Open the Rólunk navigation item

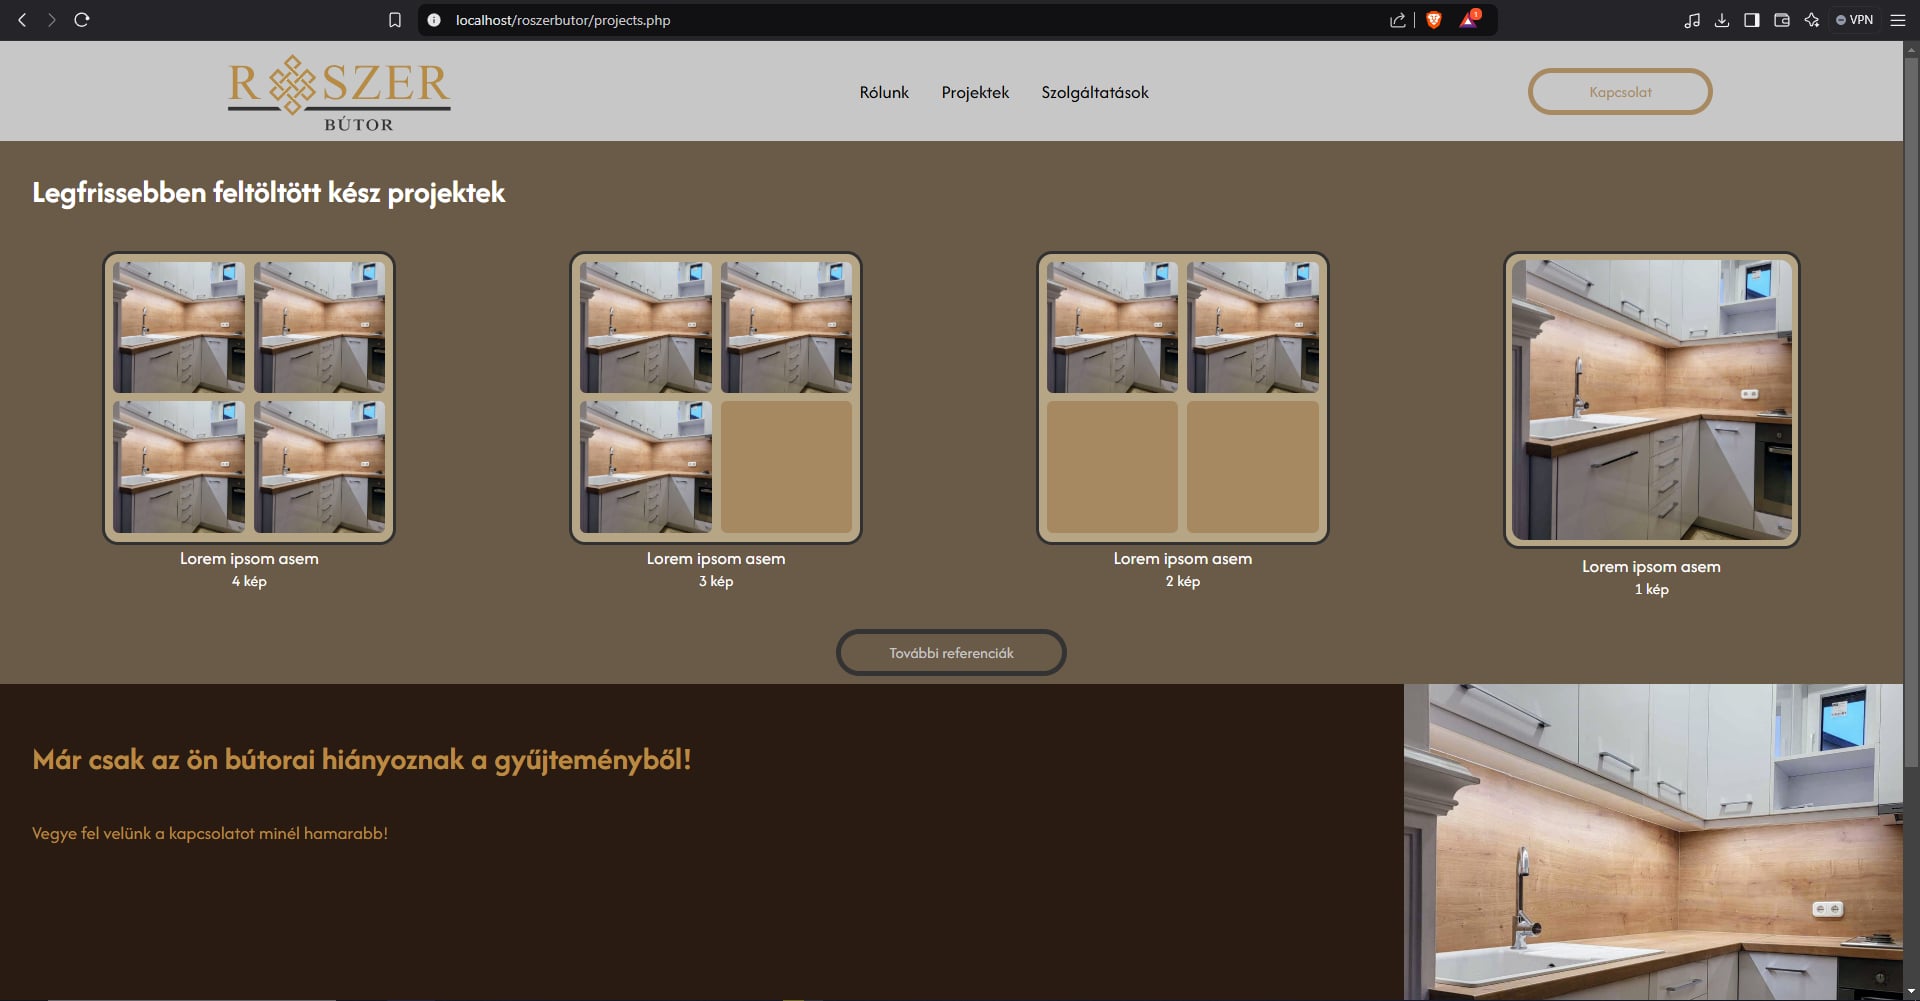(884, 92)
